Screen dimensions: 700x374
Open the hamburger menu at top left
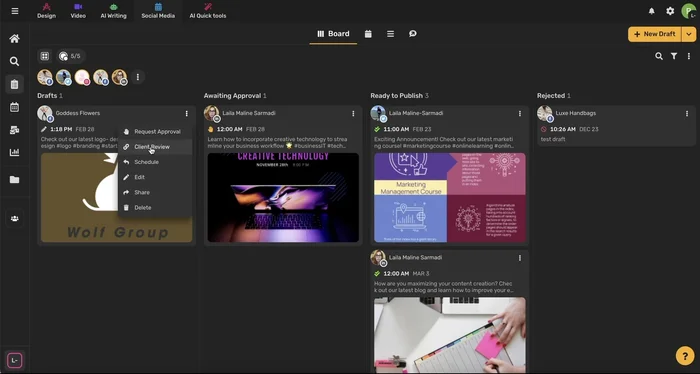point(15,11)
